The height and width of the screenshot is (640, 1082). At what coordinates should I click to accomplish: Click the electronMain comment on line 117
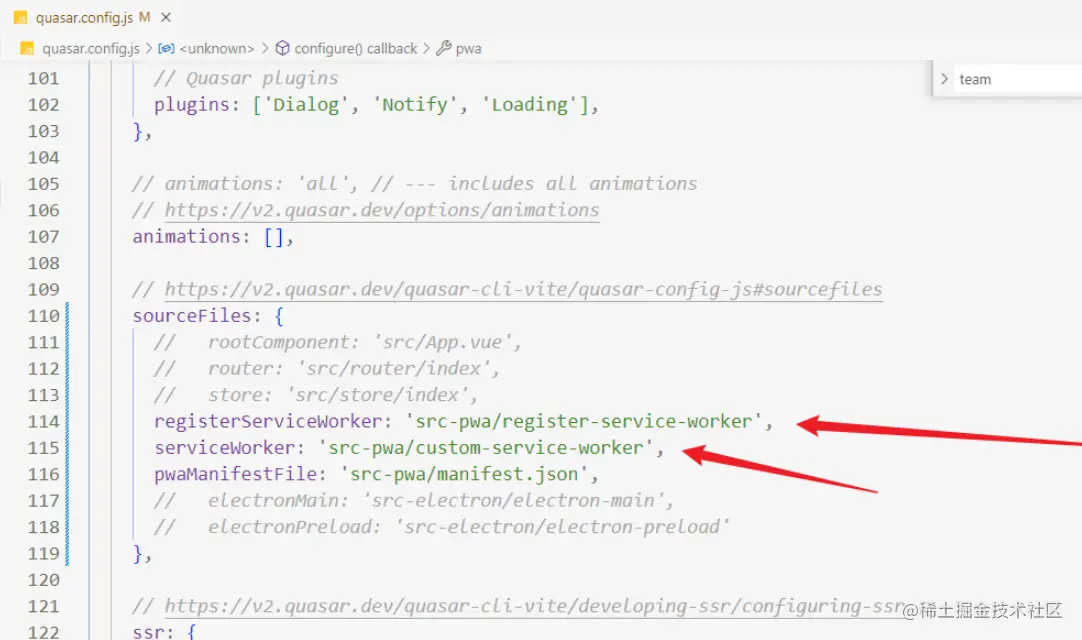[413, 501]
